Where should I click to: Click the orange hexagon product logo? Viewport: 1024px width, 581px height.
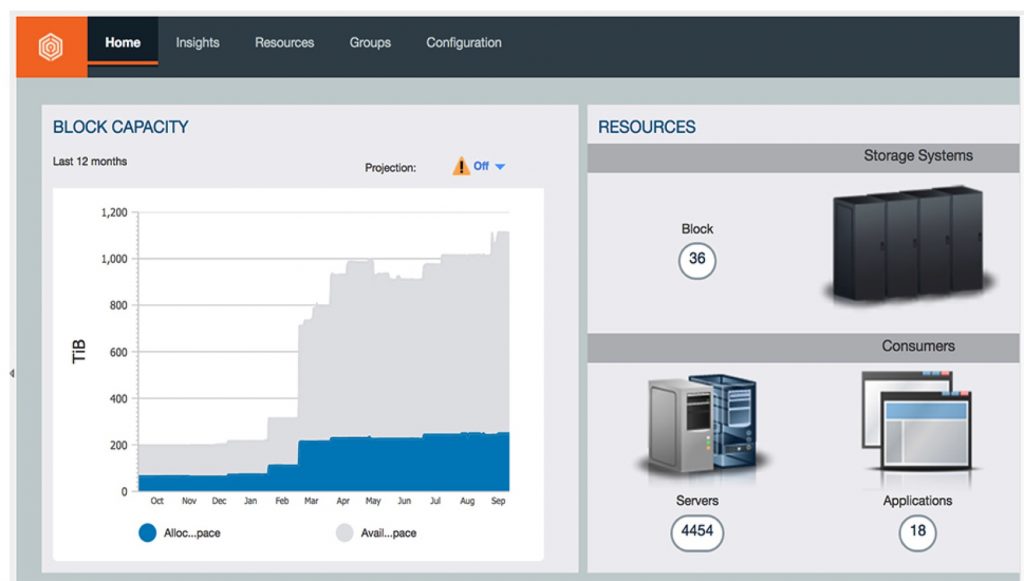click(51, 47)
